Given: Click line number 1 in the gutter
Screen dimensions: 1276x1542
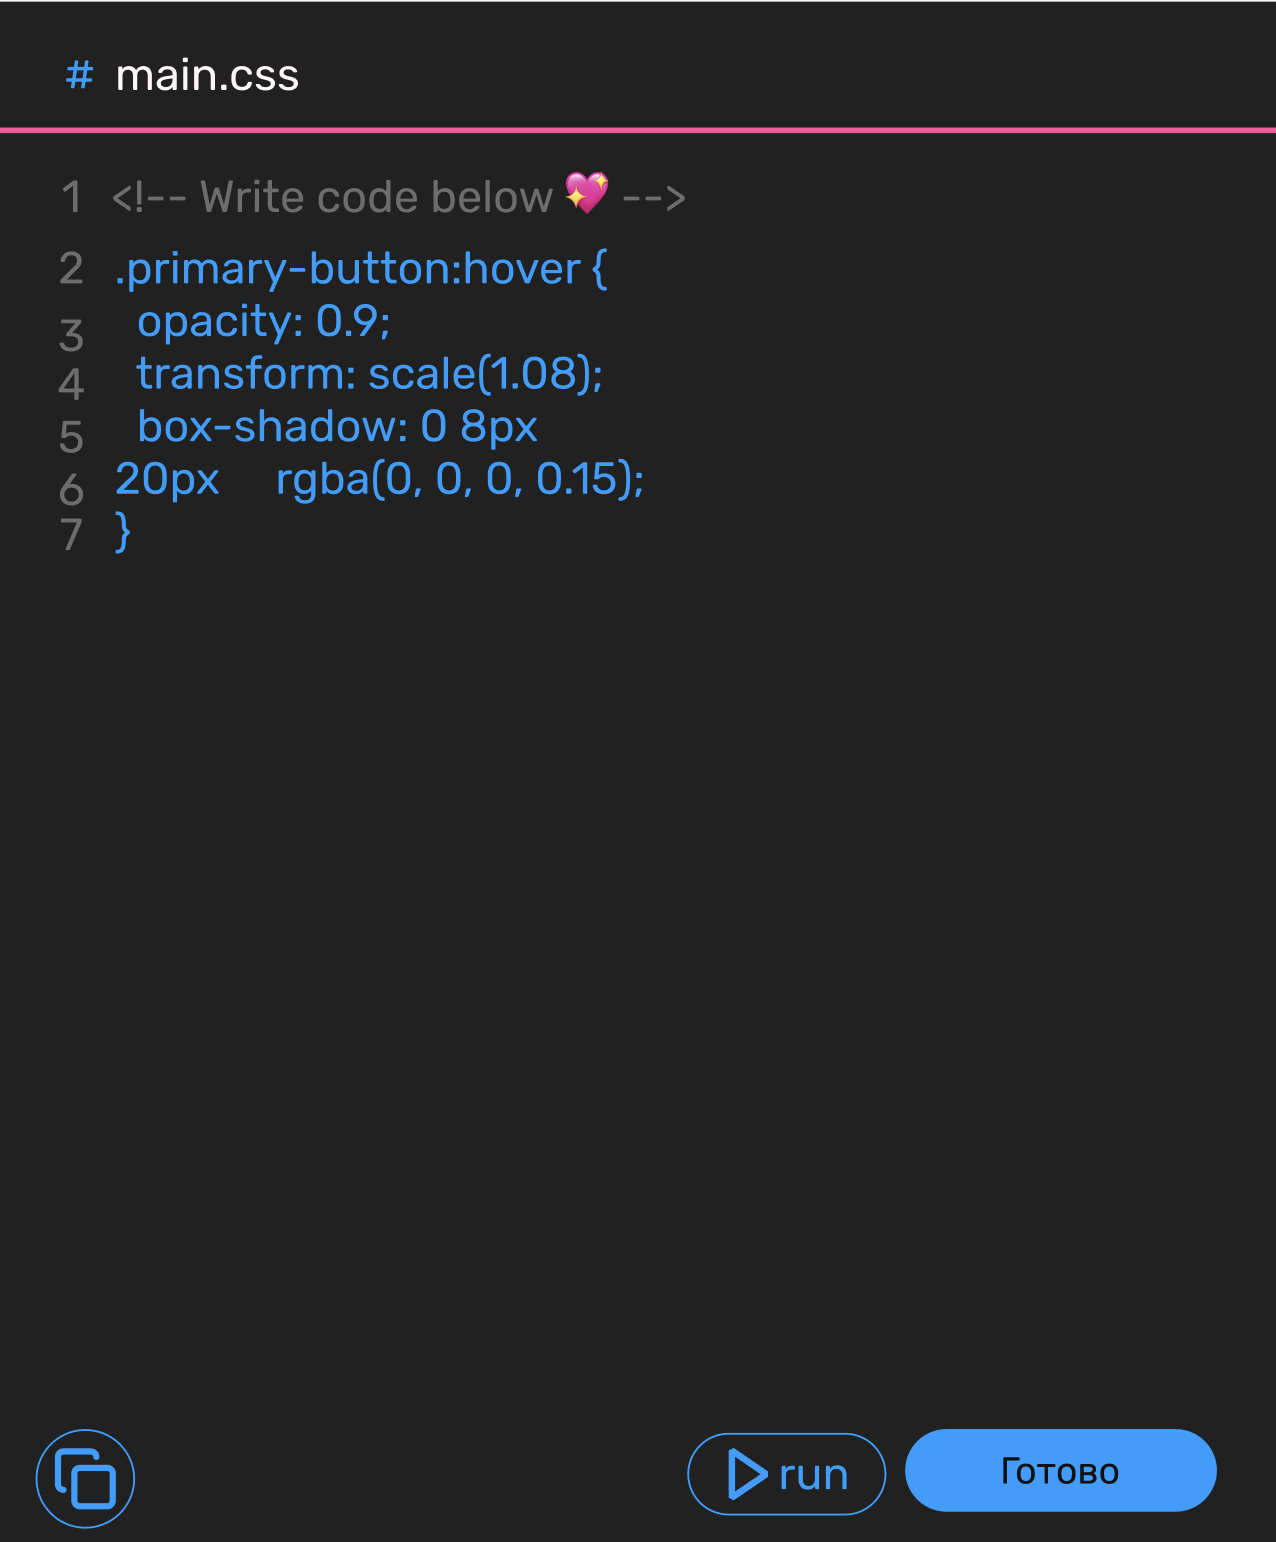Looking at the screenshot, I should 71,197.
